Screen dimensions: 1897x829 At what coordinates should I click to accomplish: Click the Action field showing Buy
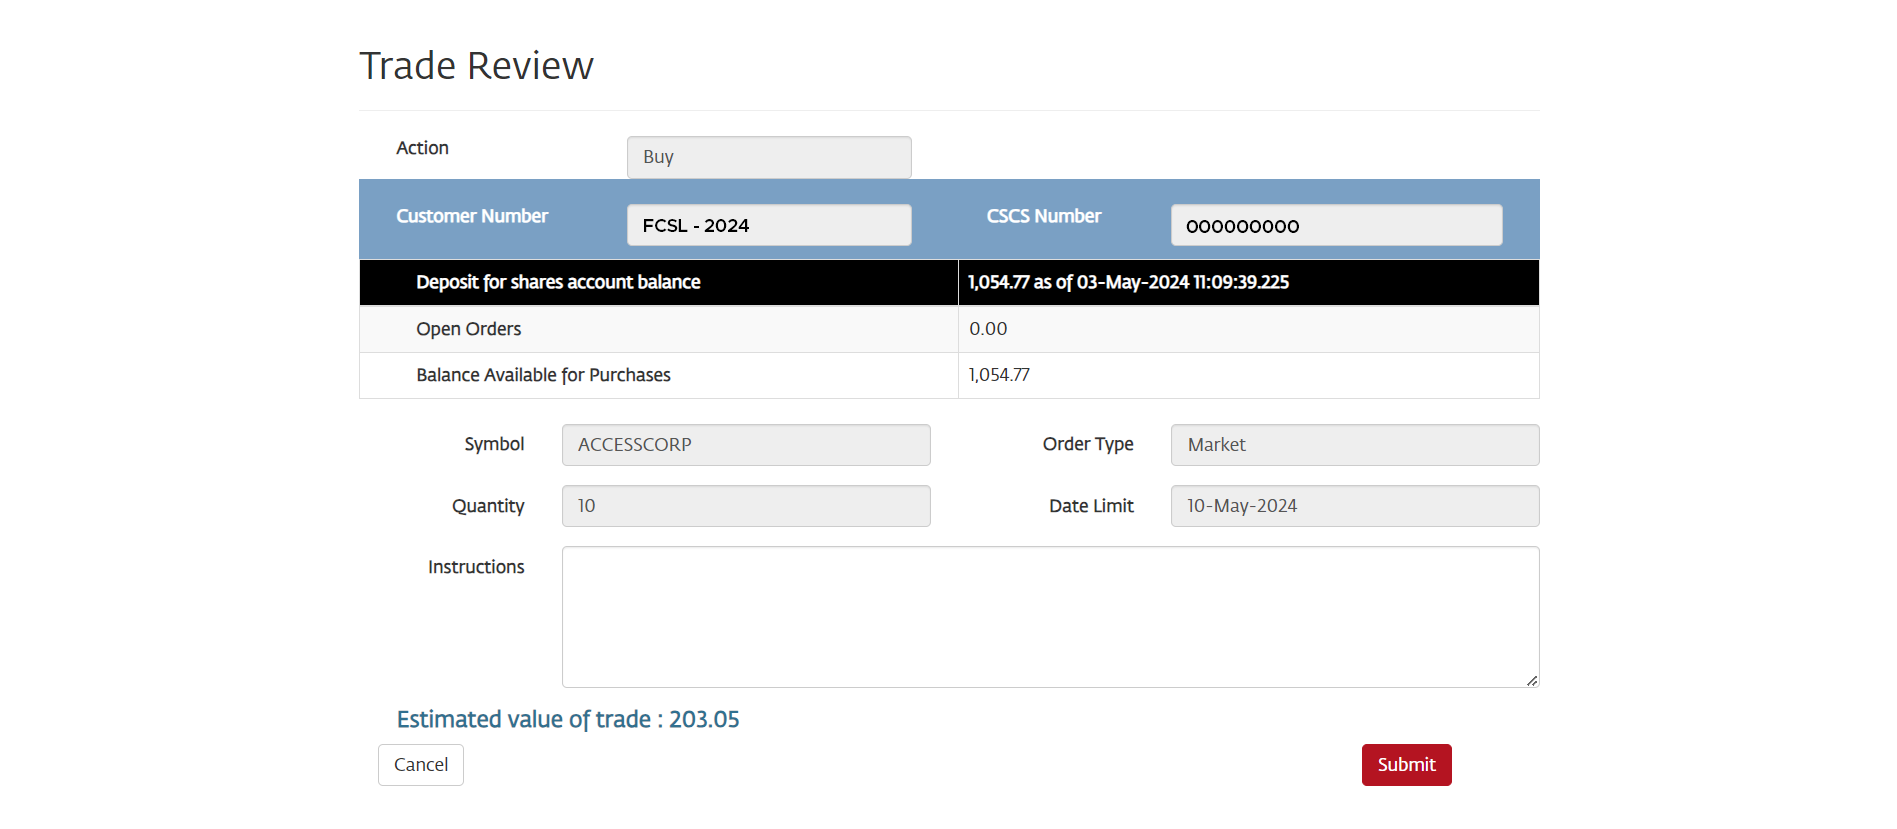tap(768, 157)
